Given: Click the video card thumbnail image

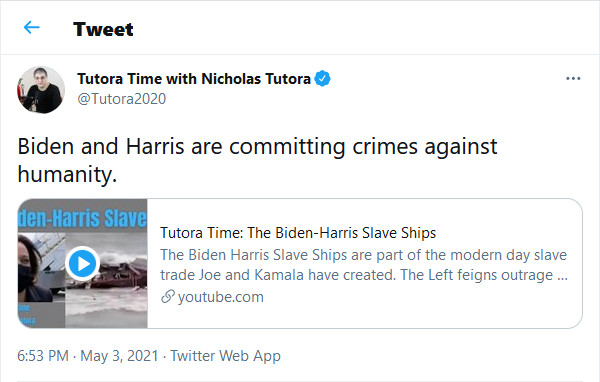Looking at the screenshot, I should coord(83,263).
